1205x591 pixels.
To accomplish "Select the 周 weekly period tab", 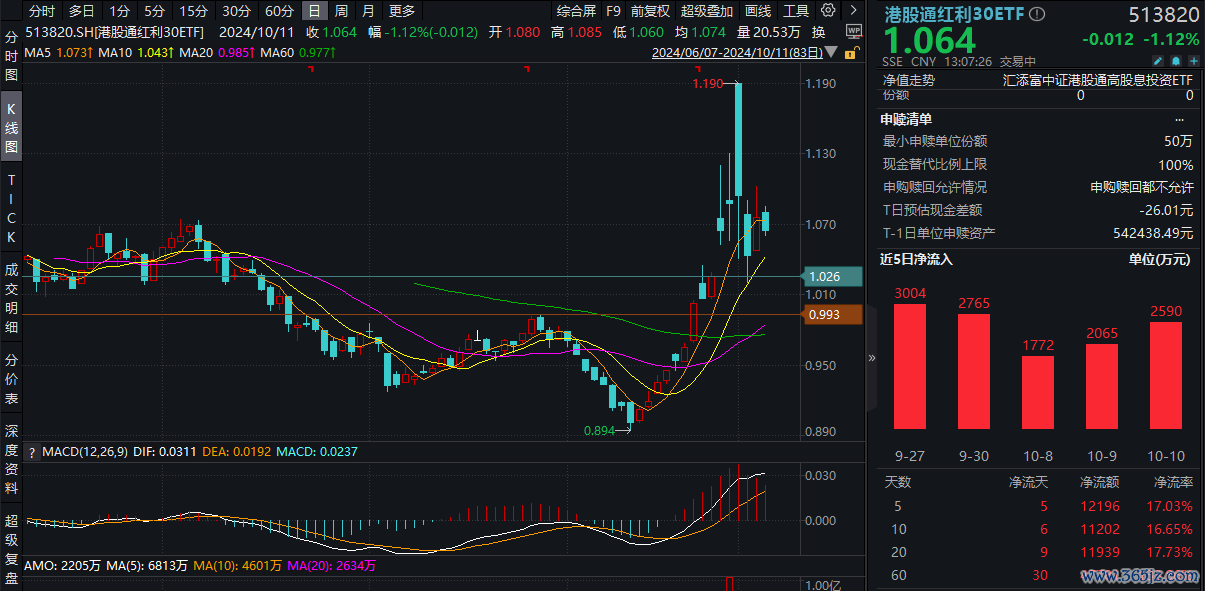I will 341,11.
